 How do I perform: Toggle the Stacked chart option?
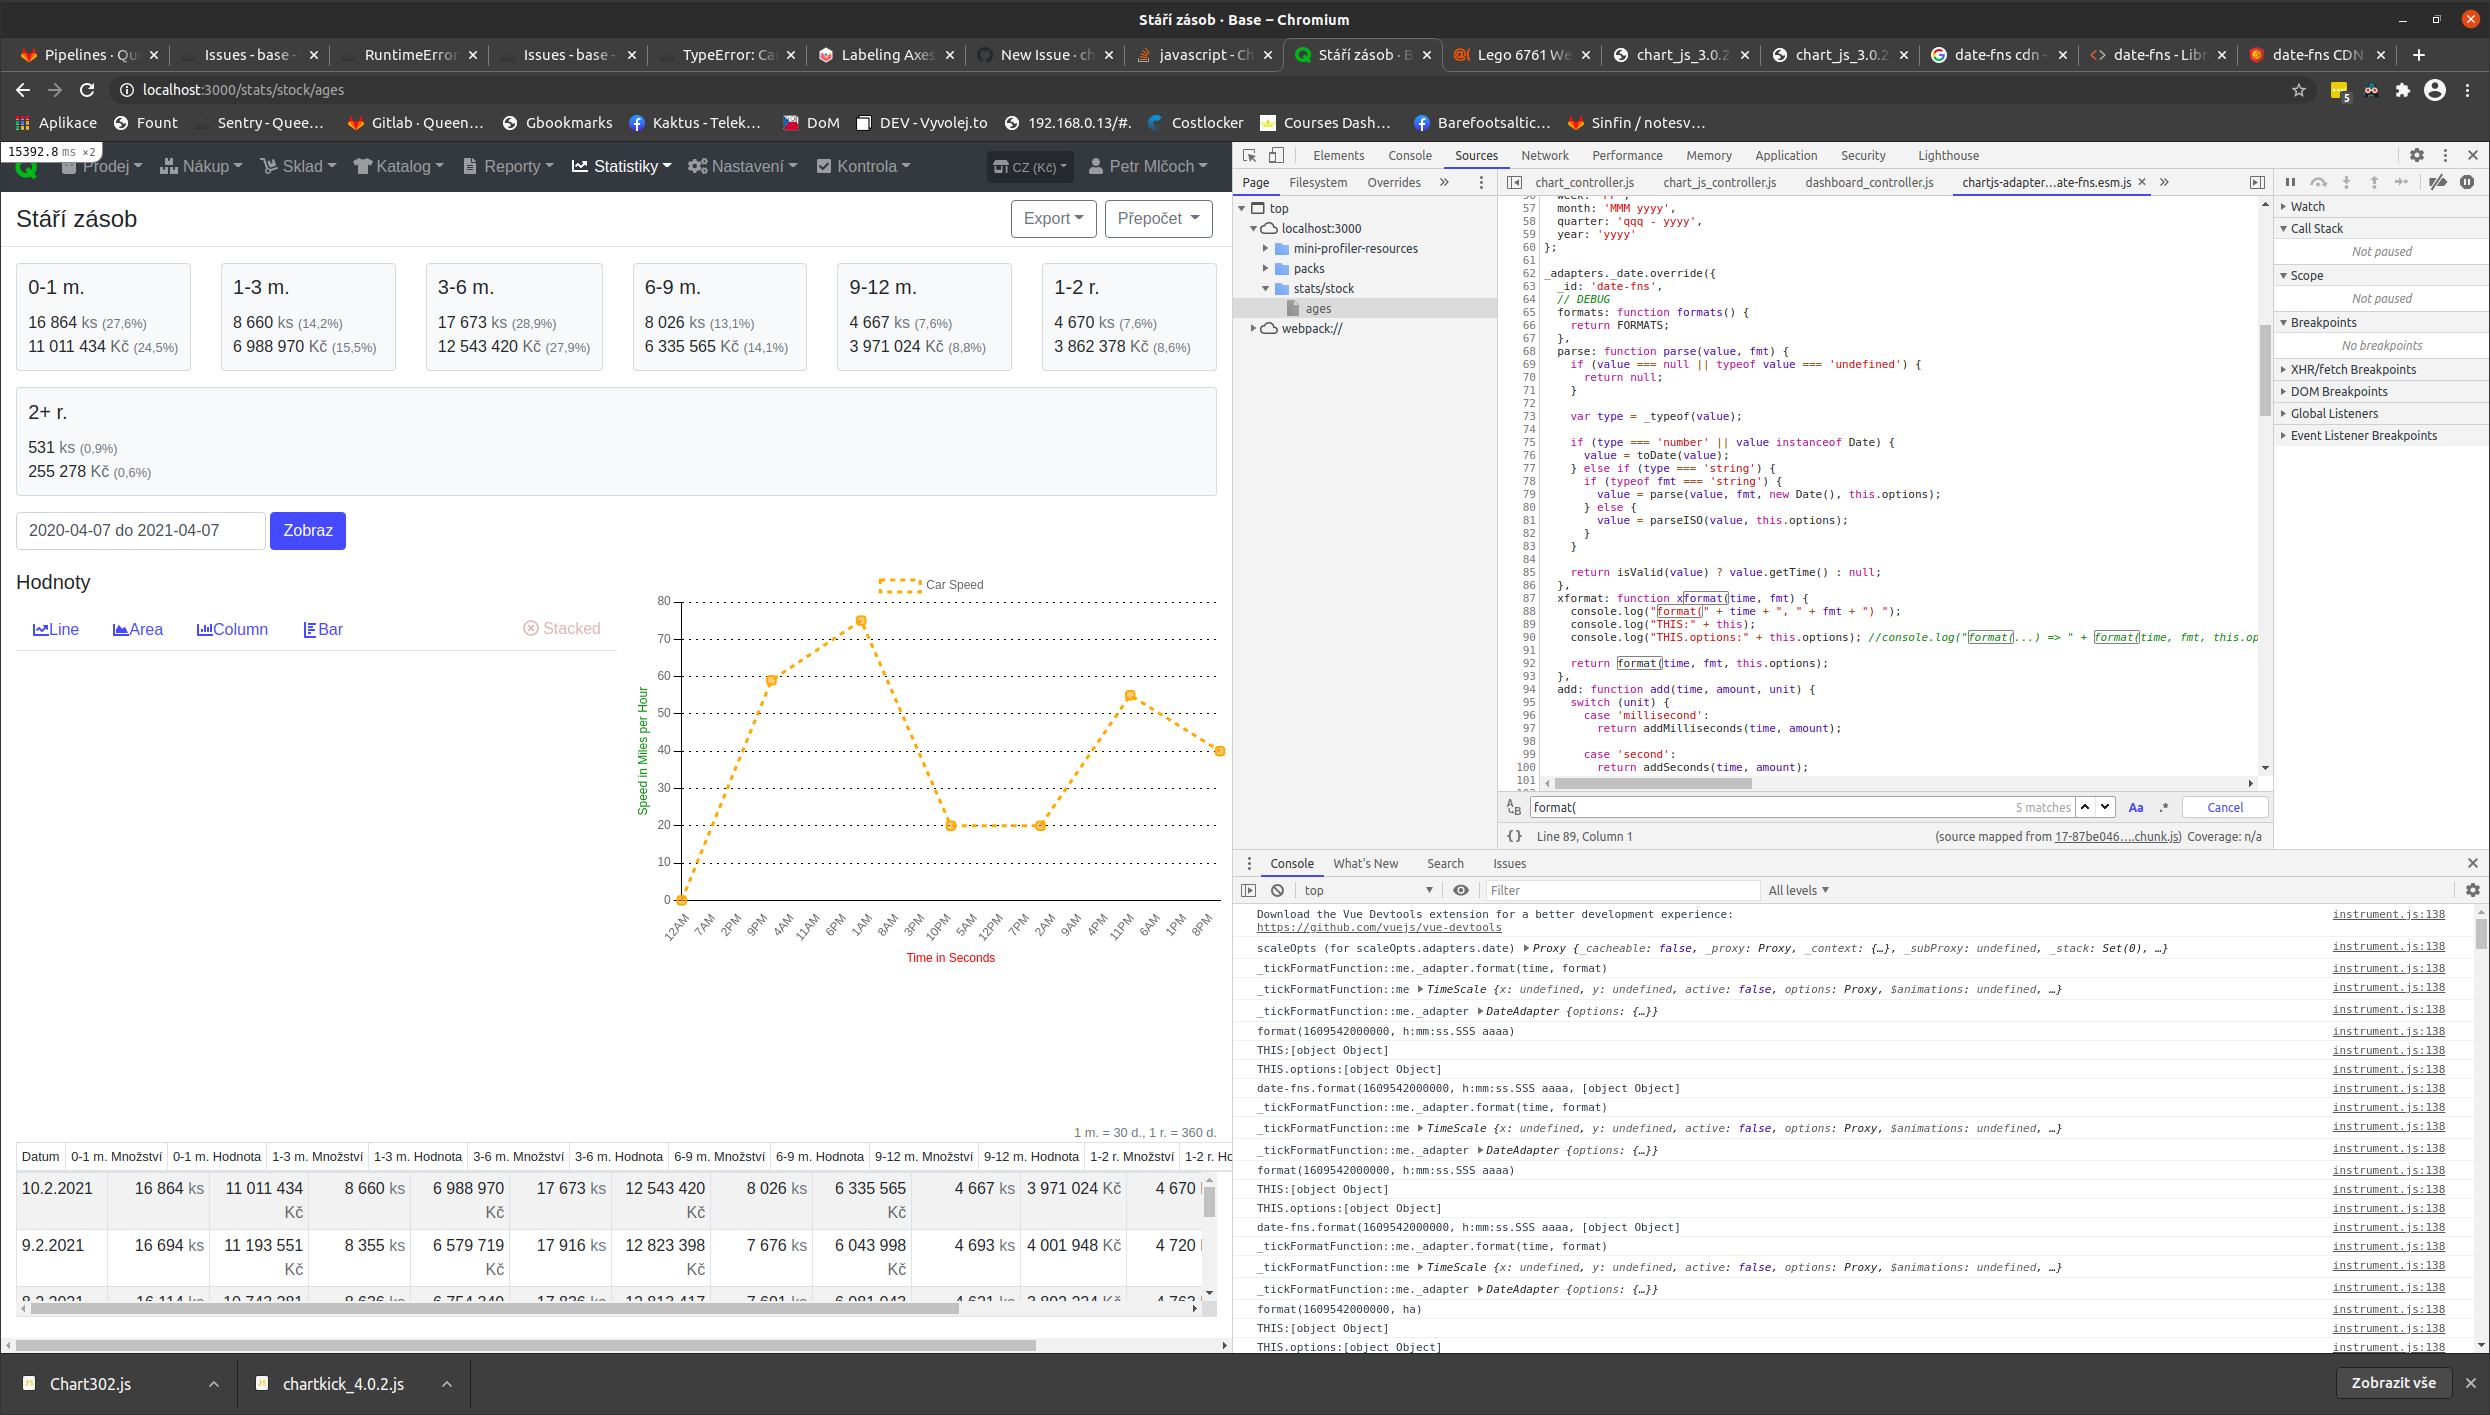coord(562,628)
